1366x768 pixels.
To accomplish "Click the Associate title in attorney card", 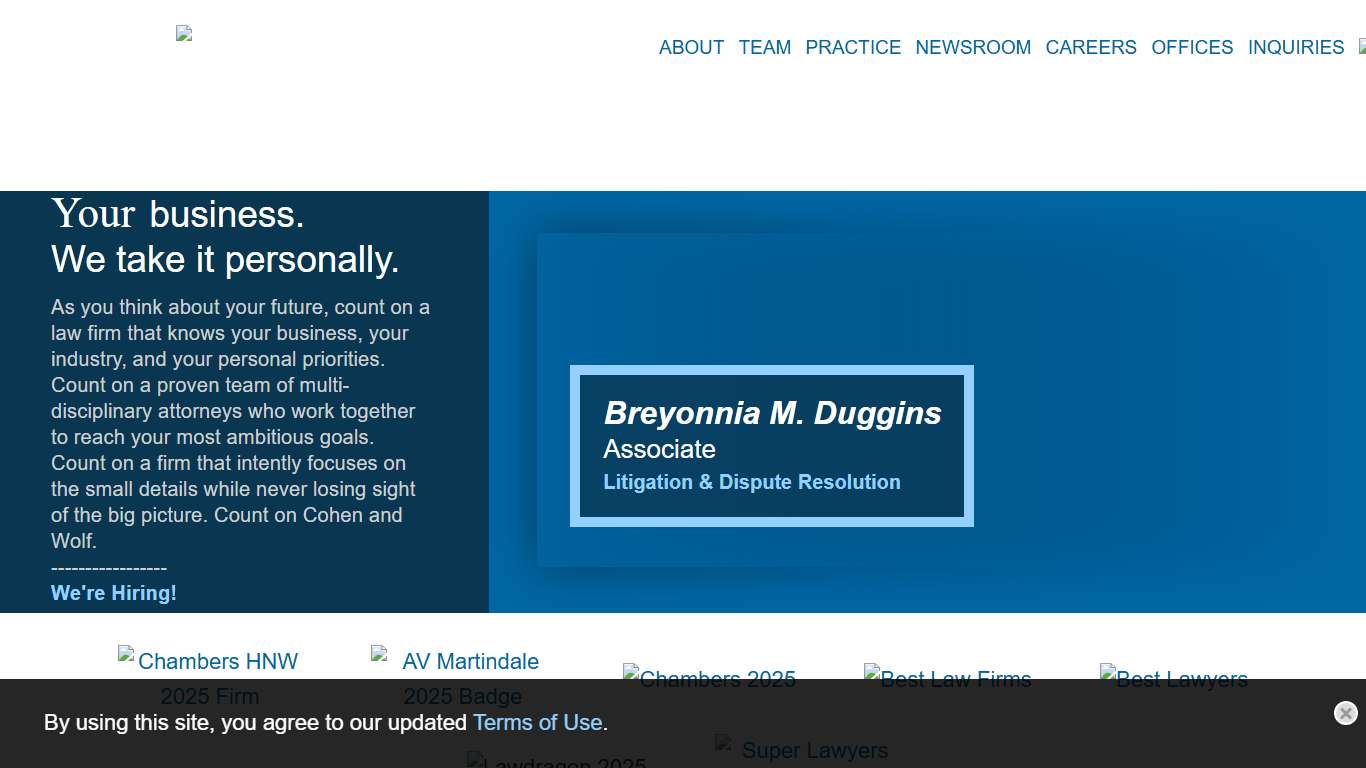I will click(659, 449).
